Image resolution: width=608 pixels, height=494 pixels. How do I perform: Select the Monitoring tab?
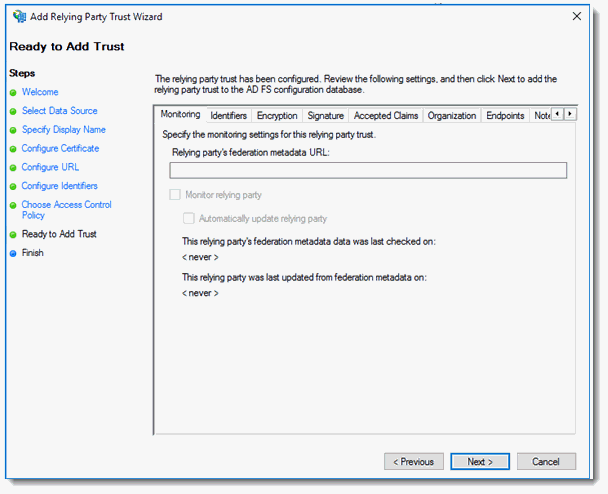(x=180, y=115)
